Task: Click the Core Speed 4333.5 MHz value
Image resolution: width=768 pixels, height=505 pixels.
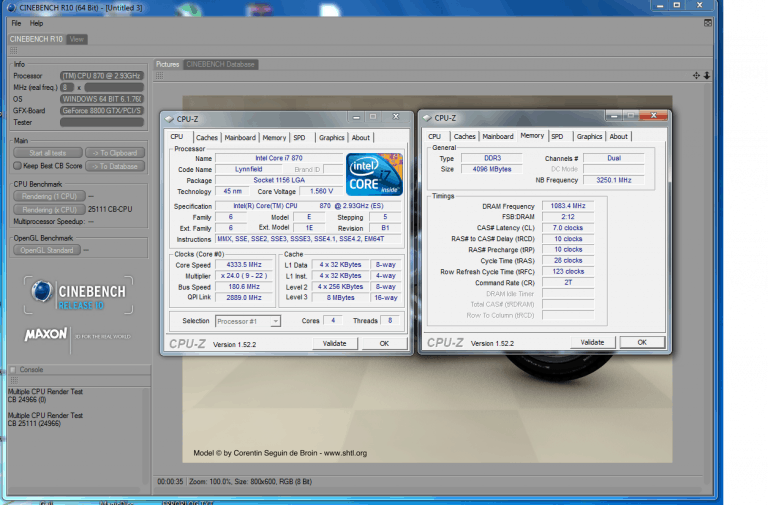Action: pos(244,265)
